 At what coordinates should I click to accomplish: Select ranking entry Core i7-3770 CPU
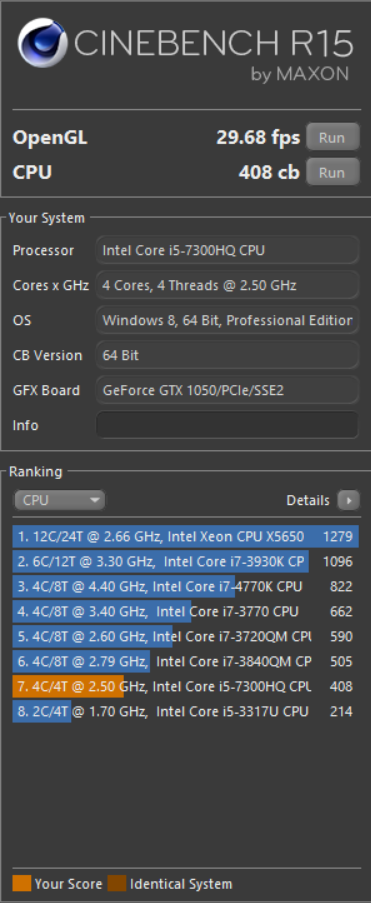[x=186, y=611]
